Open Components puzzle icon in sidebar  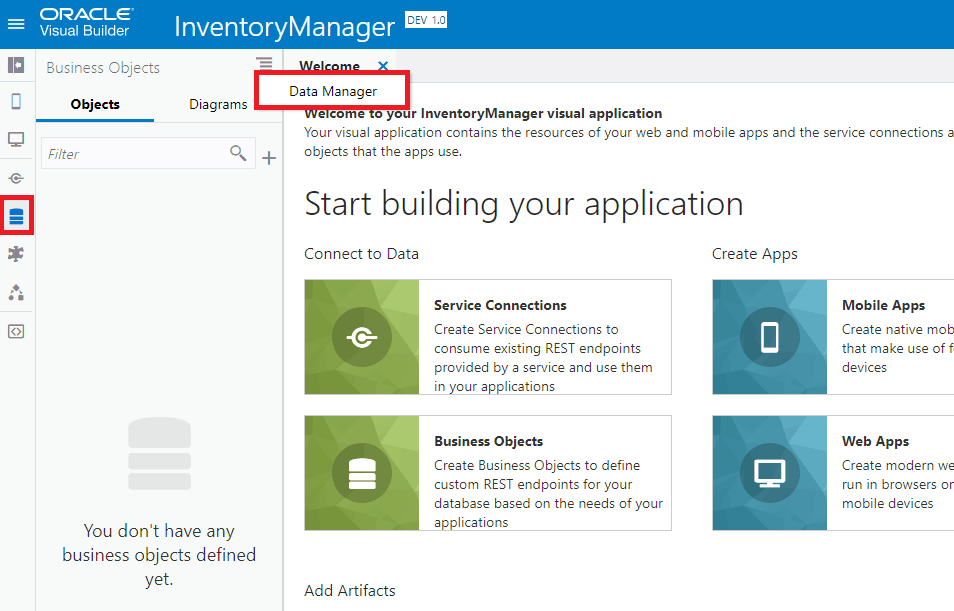pos(16,254)
